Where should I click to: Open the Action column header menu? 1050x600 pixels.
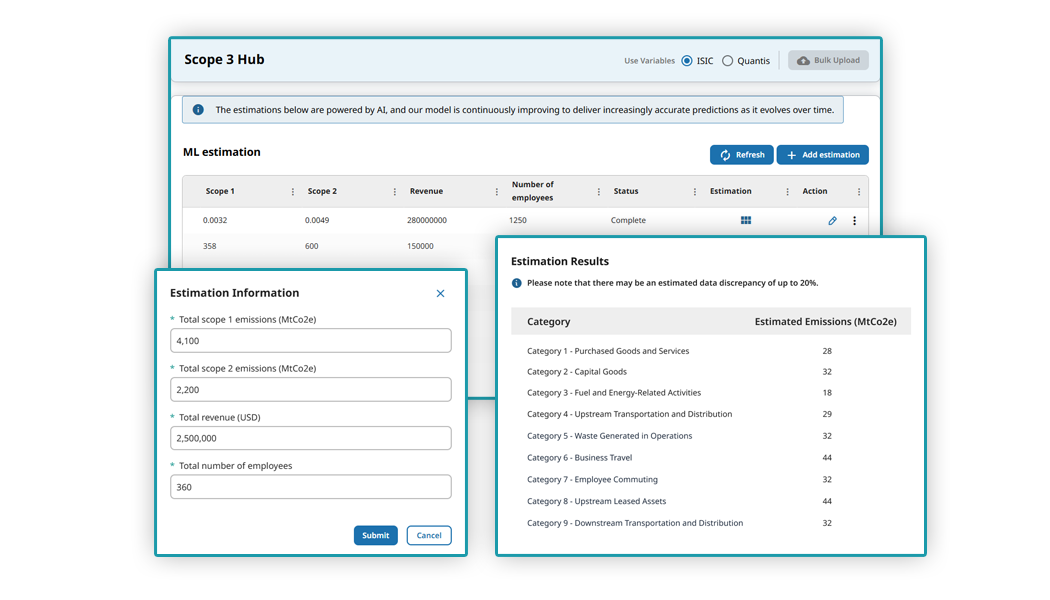pos(860,191)
